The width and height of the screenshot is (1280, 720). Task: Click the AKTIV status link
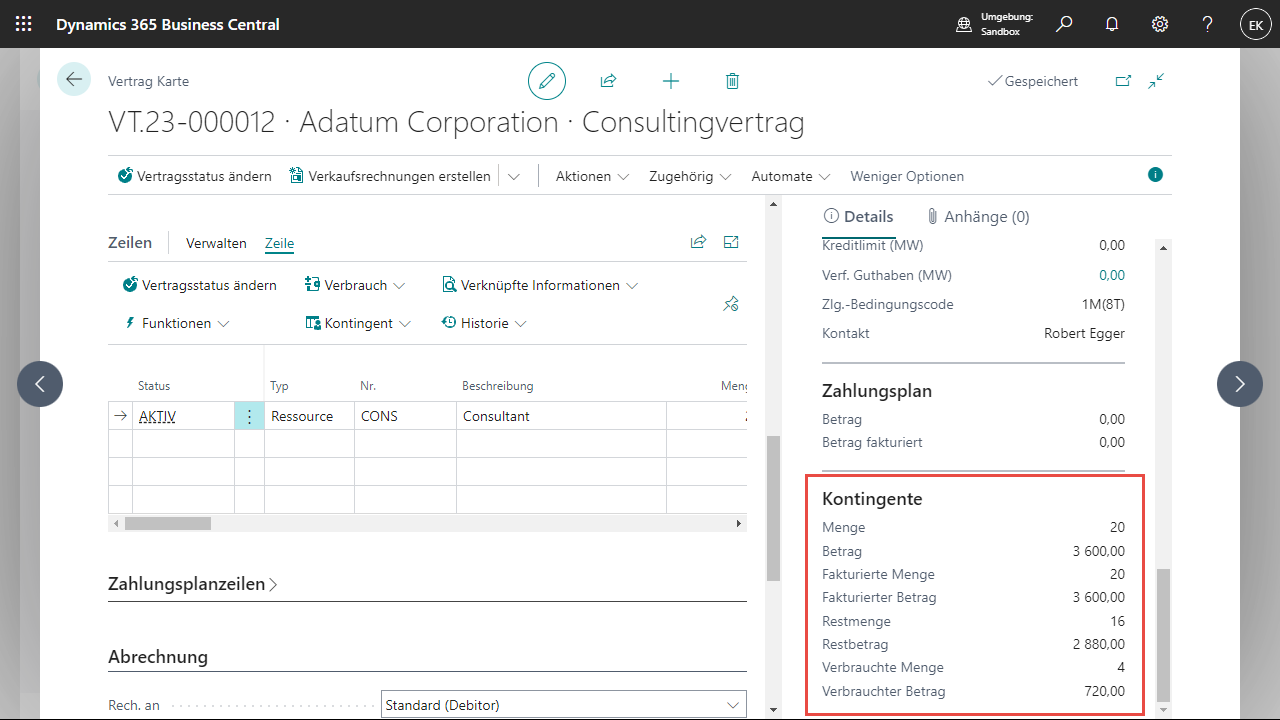click(157, 416)
